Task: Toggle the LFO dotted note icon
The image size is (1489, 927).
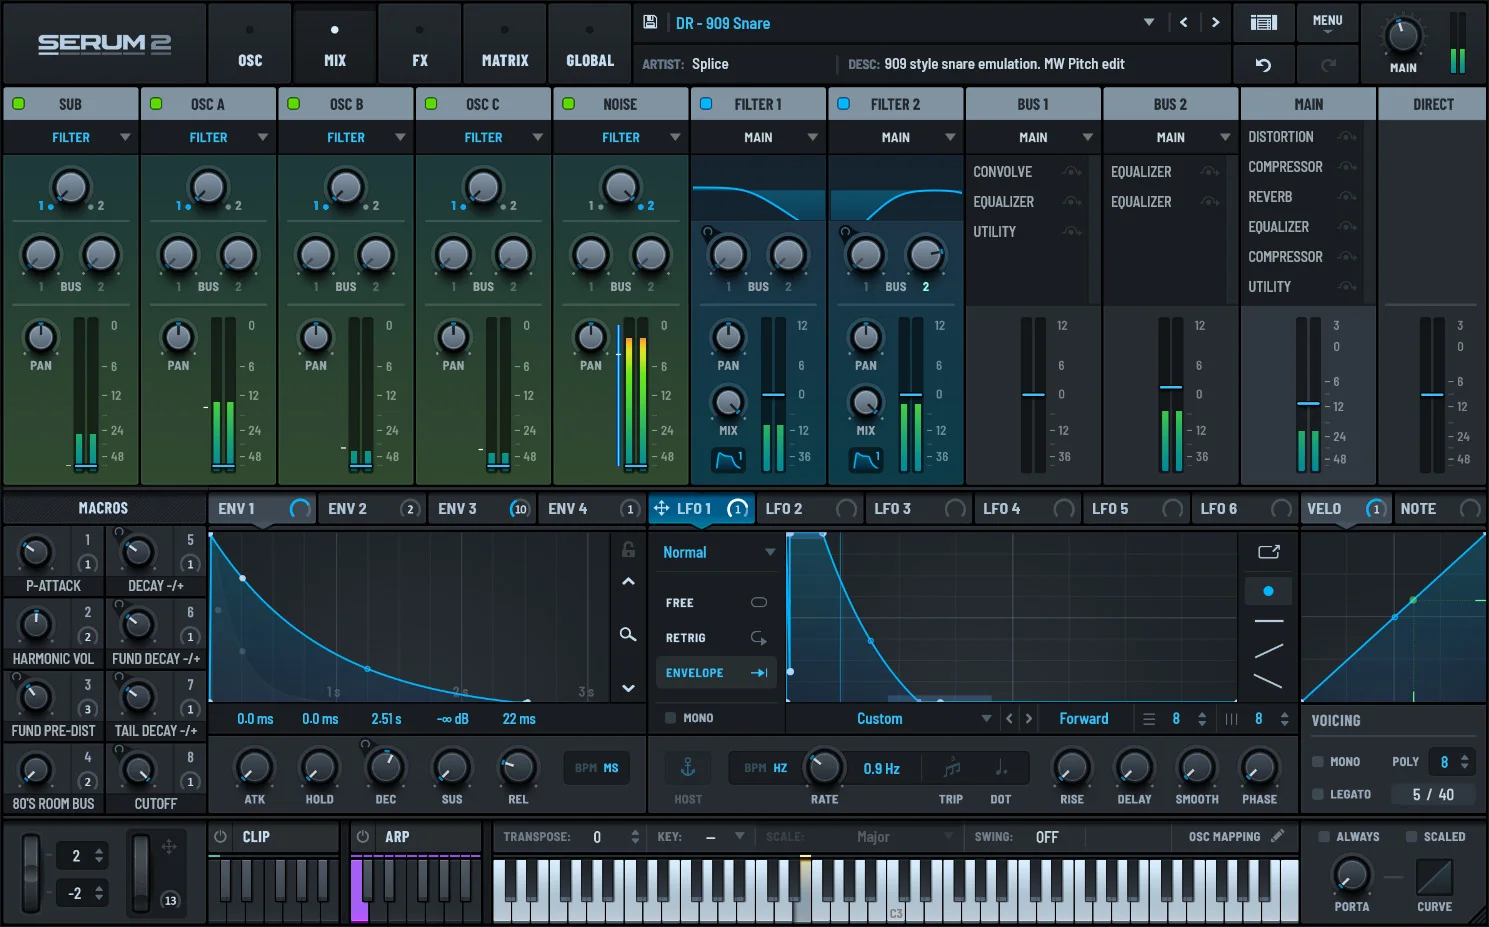Action: [x=1001, y=768]
